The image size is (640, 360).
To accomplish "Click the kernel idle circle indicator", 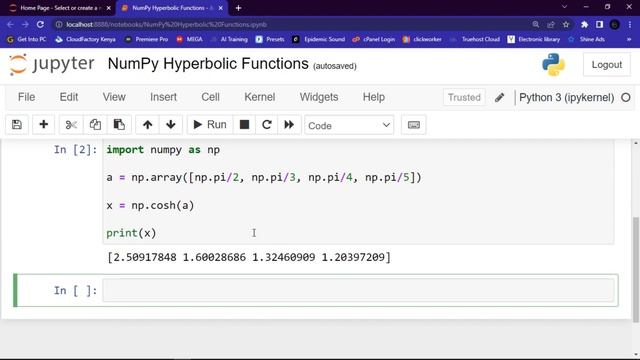I will 626,98.
